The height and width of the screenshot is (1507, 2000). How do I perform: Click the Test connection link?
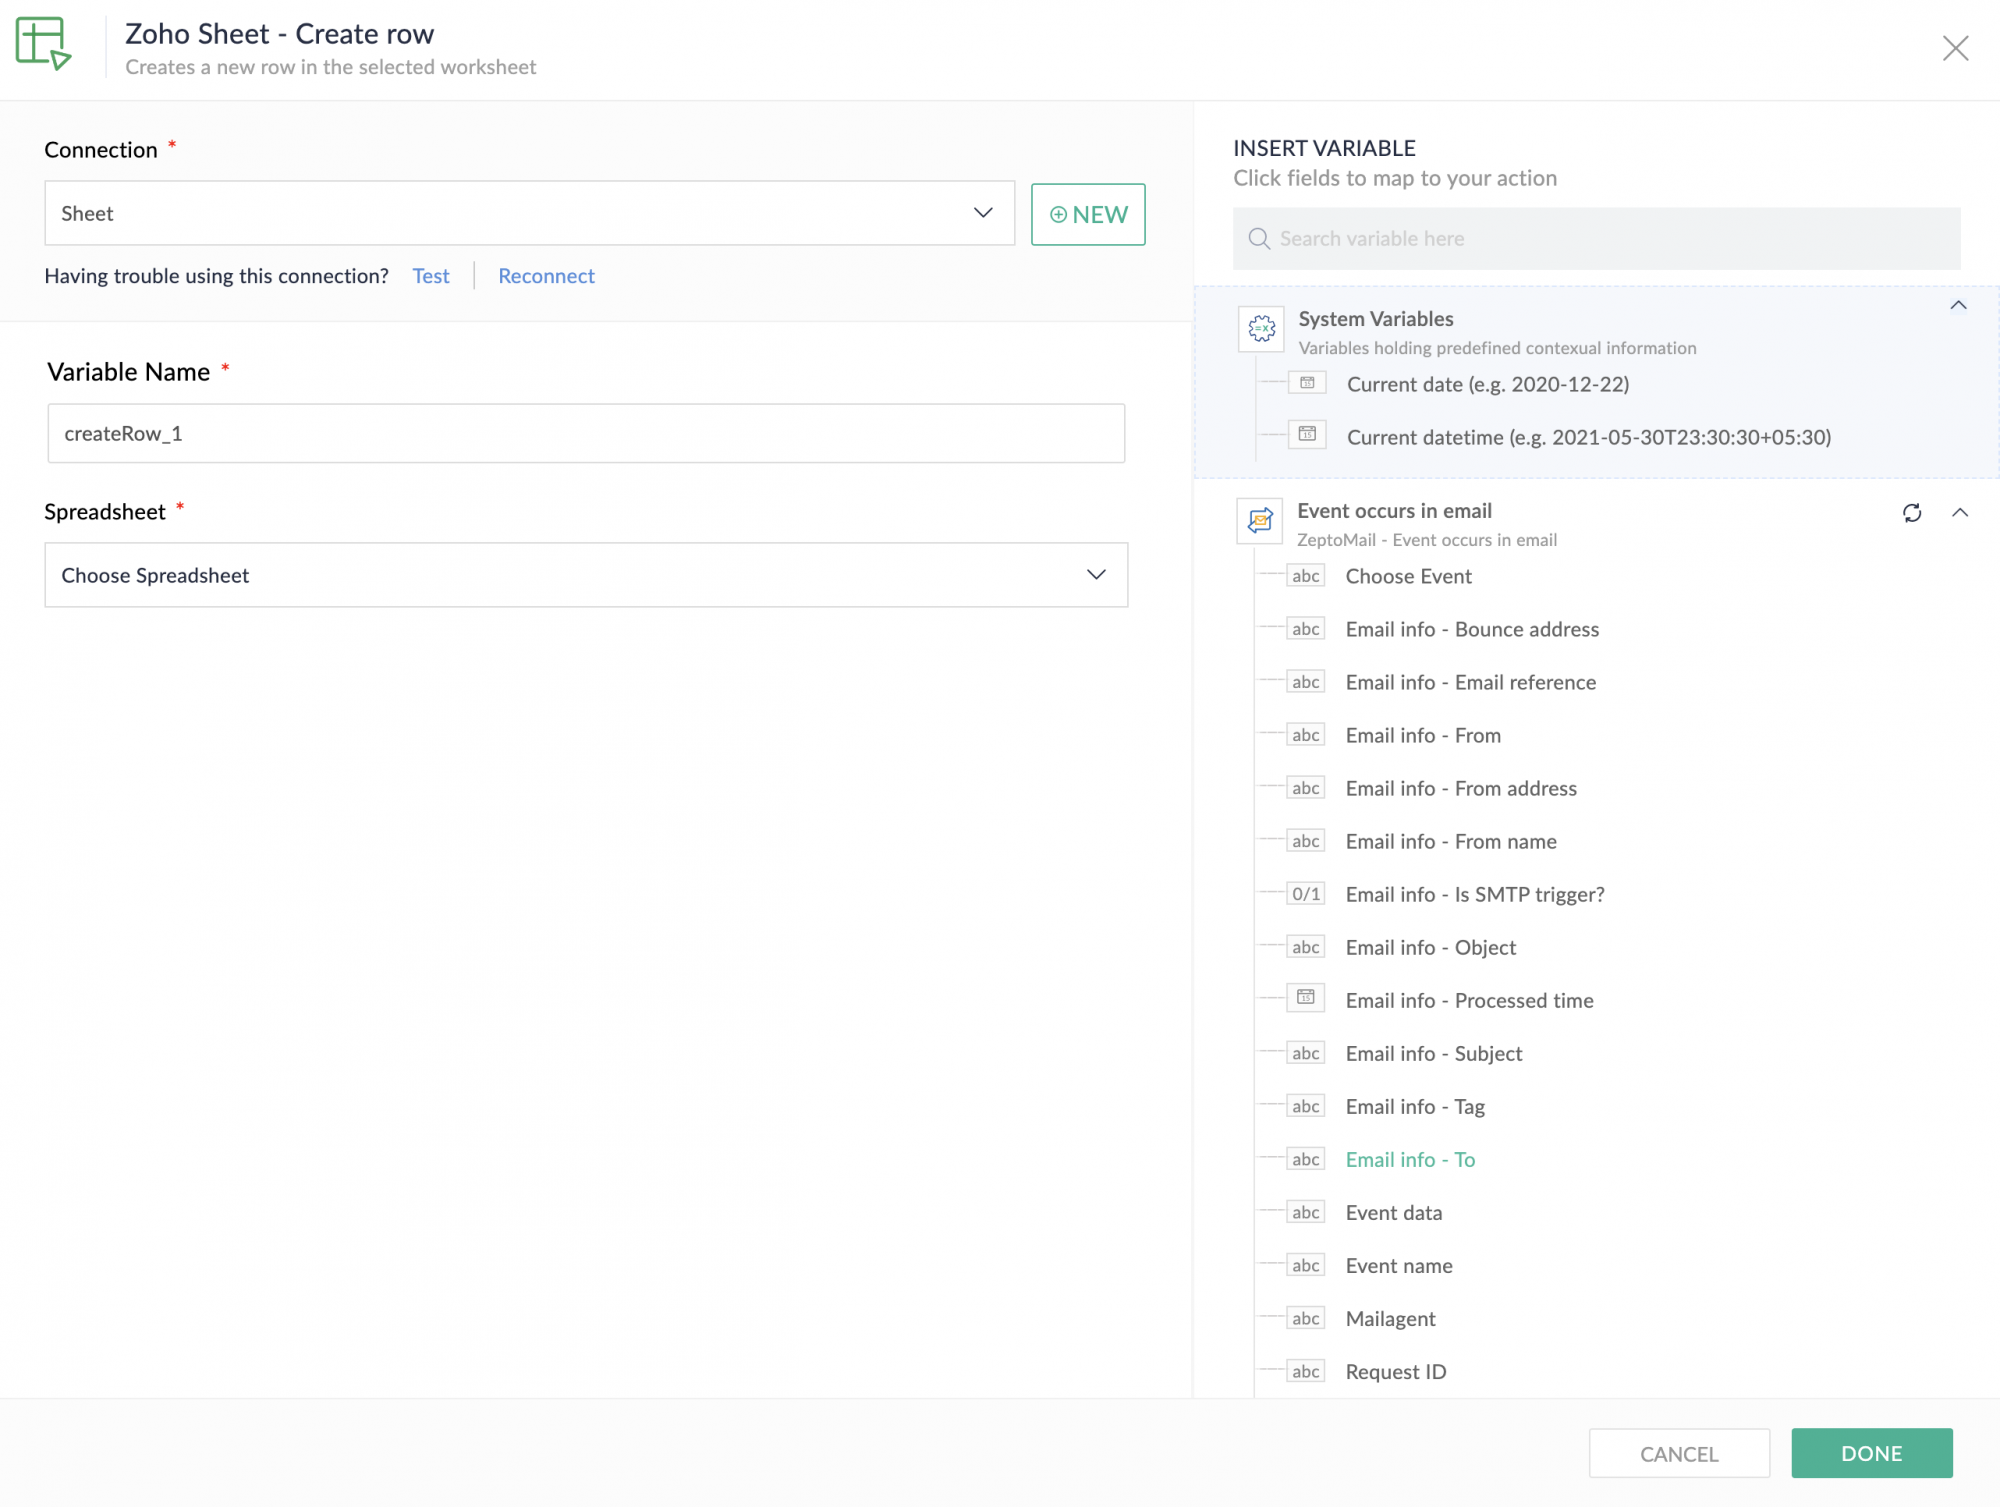[x=430, y=276]
